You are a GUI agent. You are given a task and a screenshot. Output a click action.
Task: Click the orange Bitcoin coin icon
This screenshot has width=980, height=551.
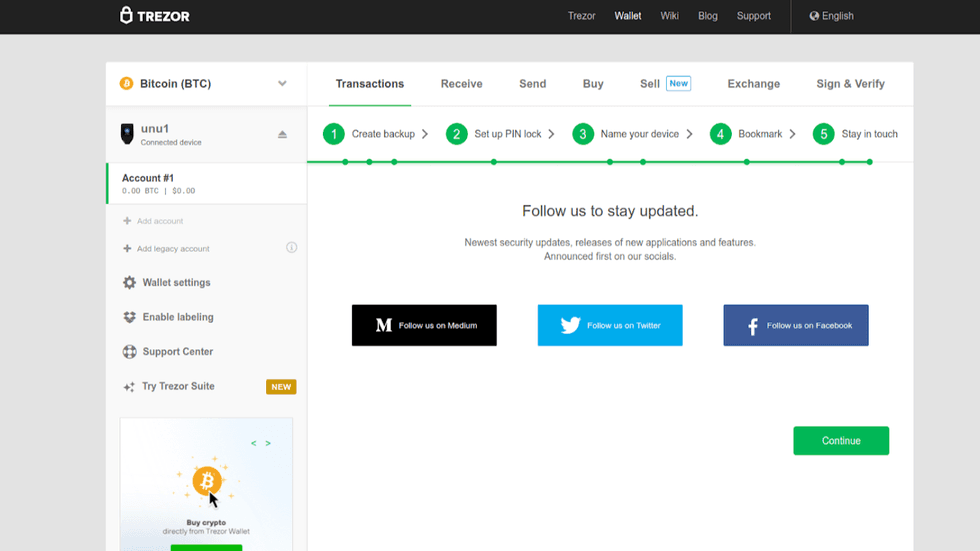pos(126,84)
